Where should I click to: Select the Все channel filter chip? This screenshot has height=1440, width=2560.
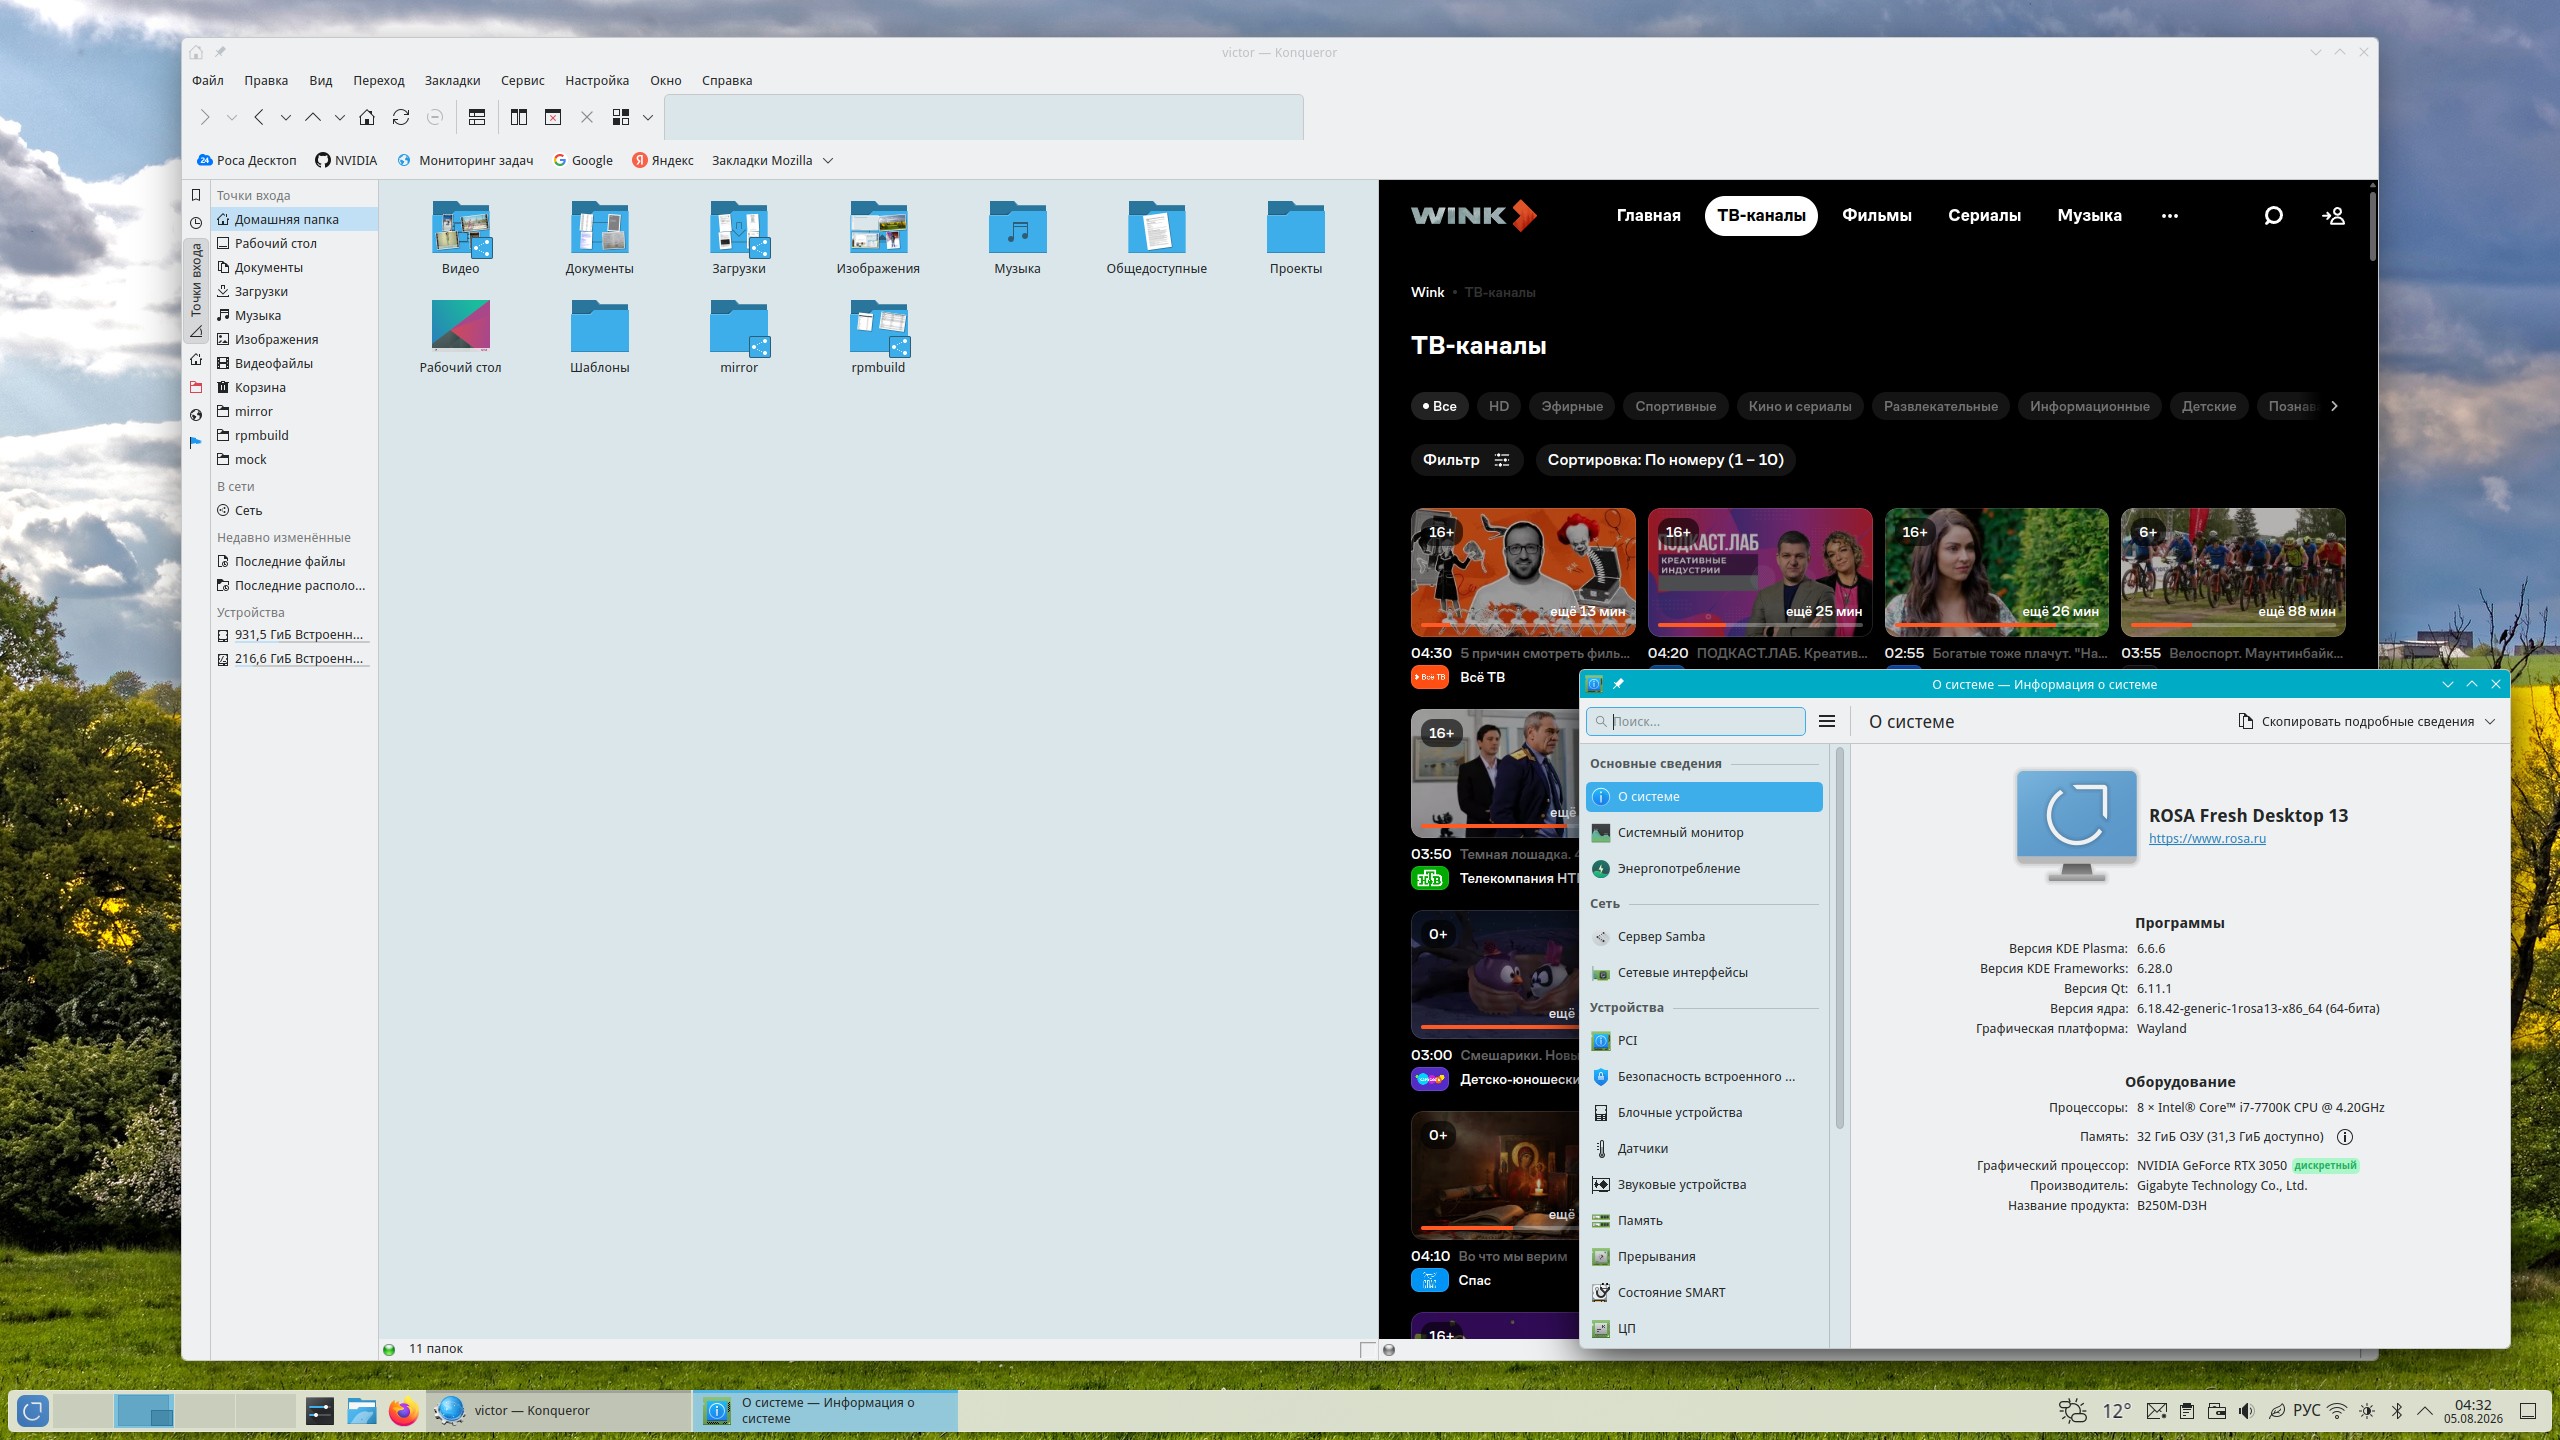click(x=1439, y=406)
